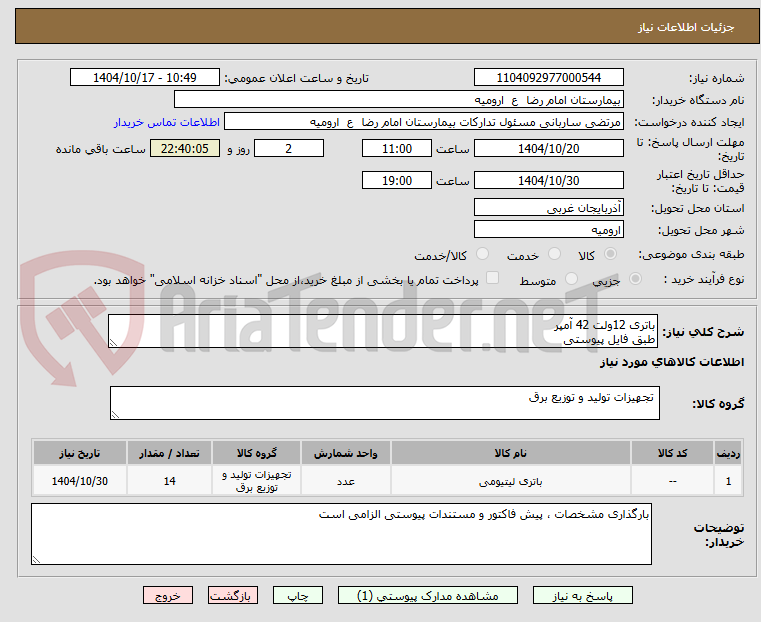Click the buyer notes text area

point(341,534)
